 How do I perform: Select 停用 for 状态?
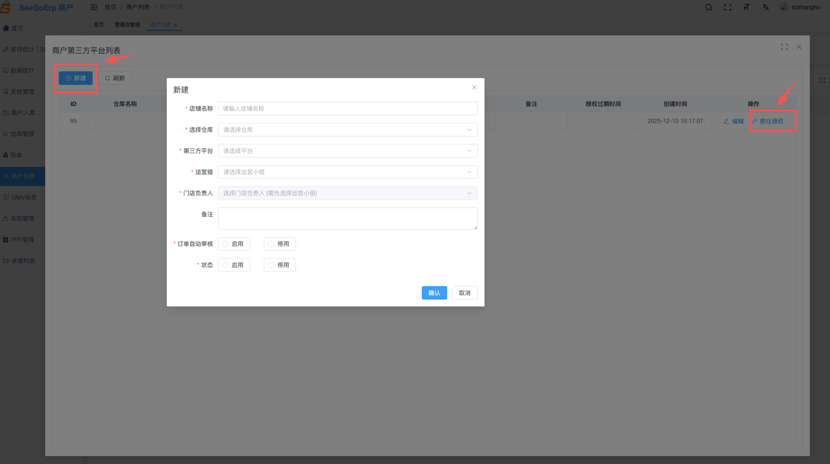[x=280, y=265]
